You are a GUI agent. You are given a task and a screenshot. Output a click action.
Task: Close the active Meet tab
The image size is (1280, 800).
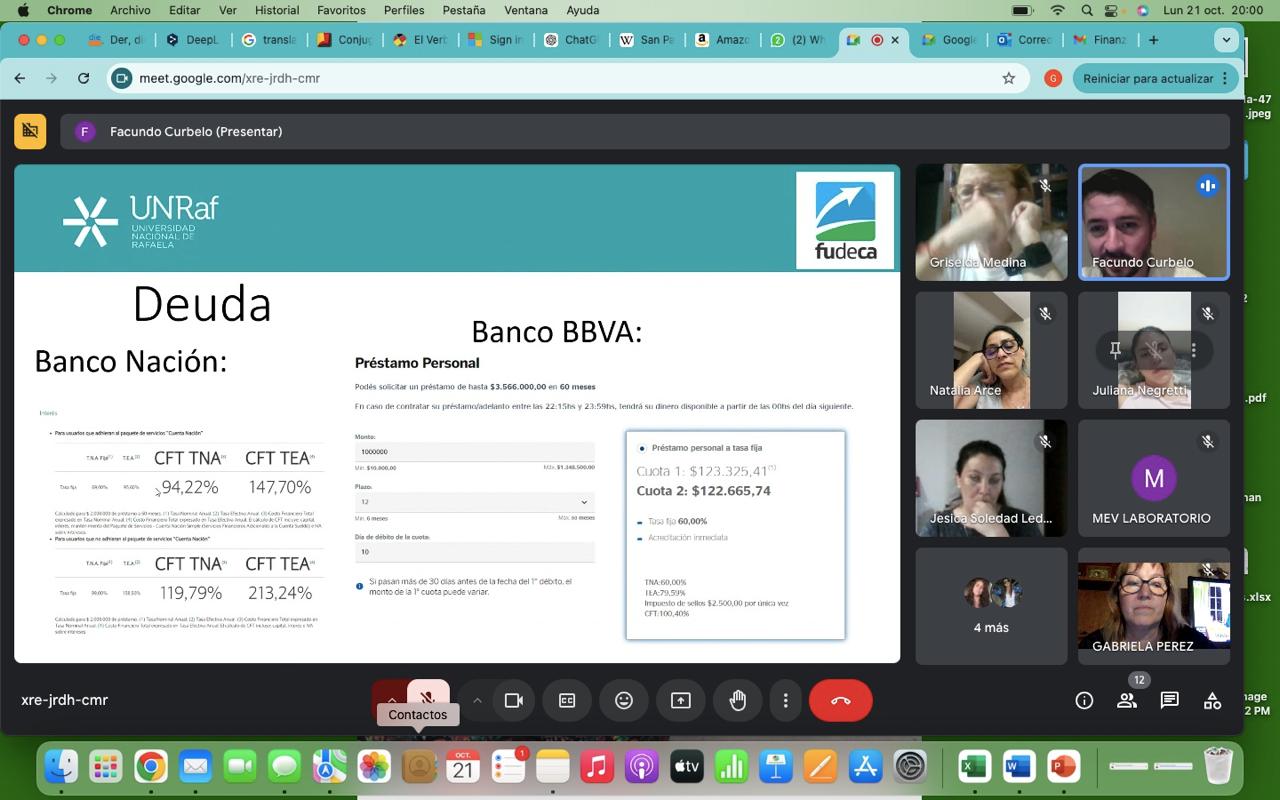point(895,40)
